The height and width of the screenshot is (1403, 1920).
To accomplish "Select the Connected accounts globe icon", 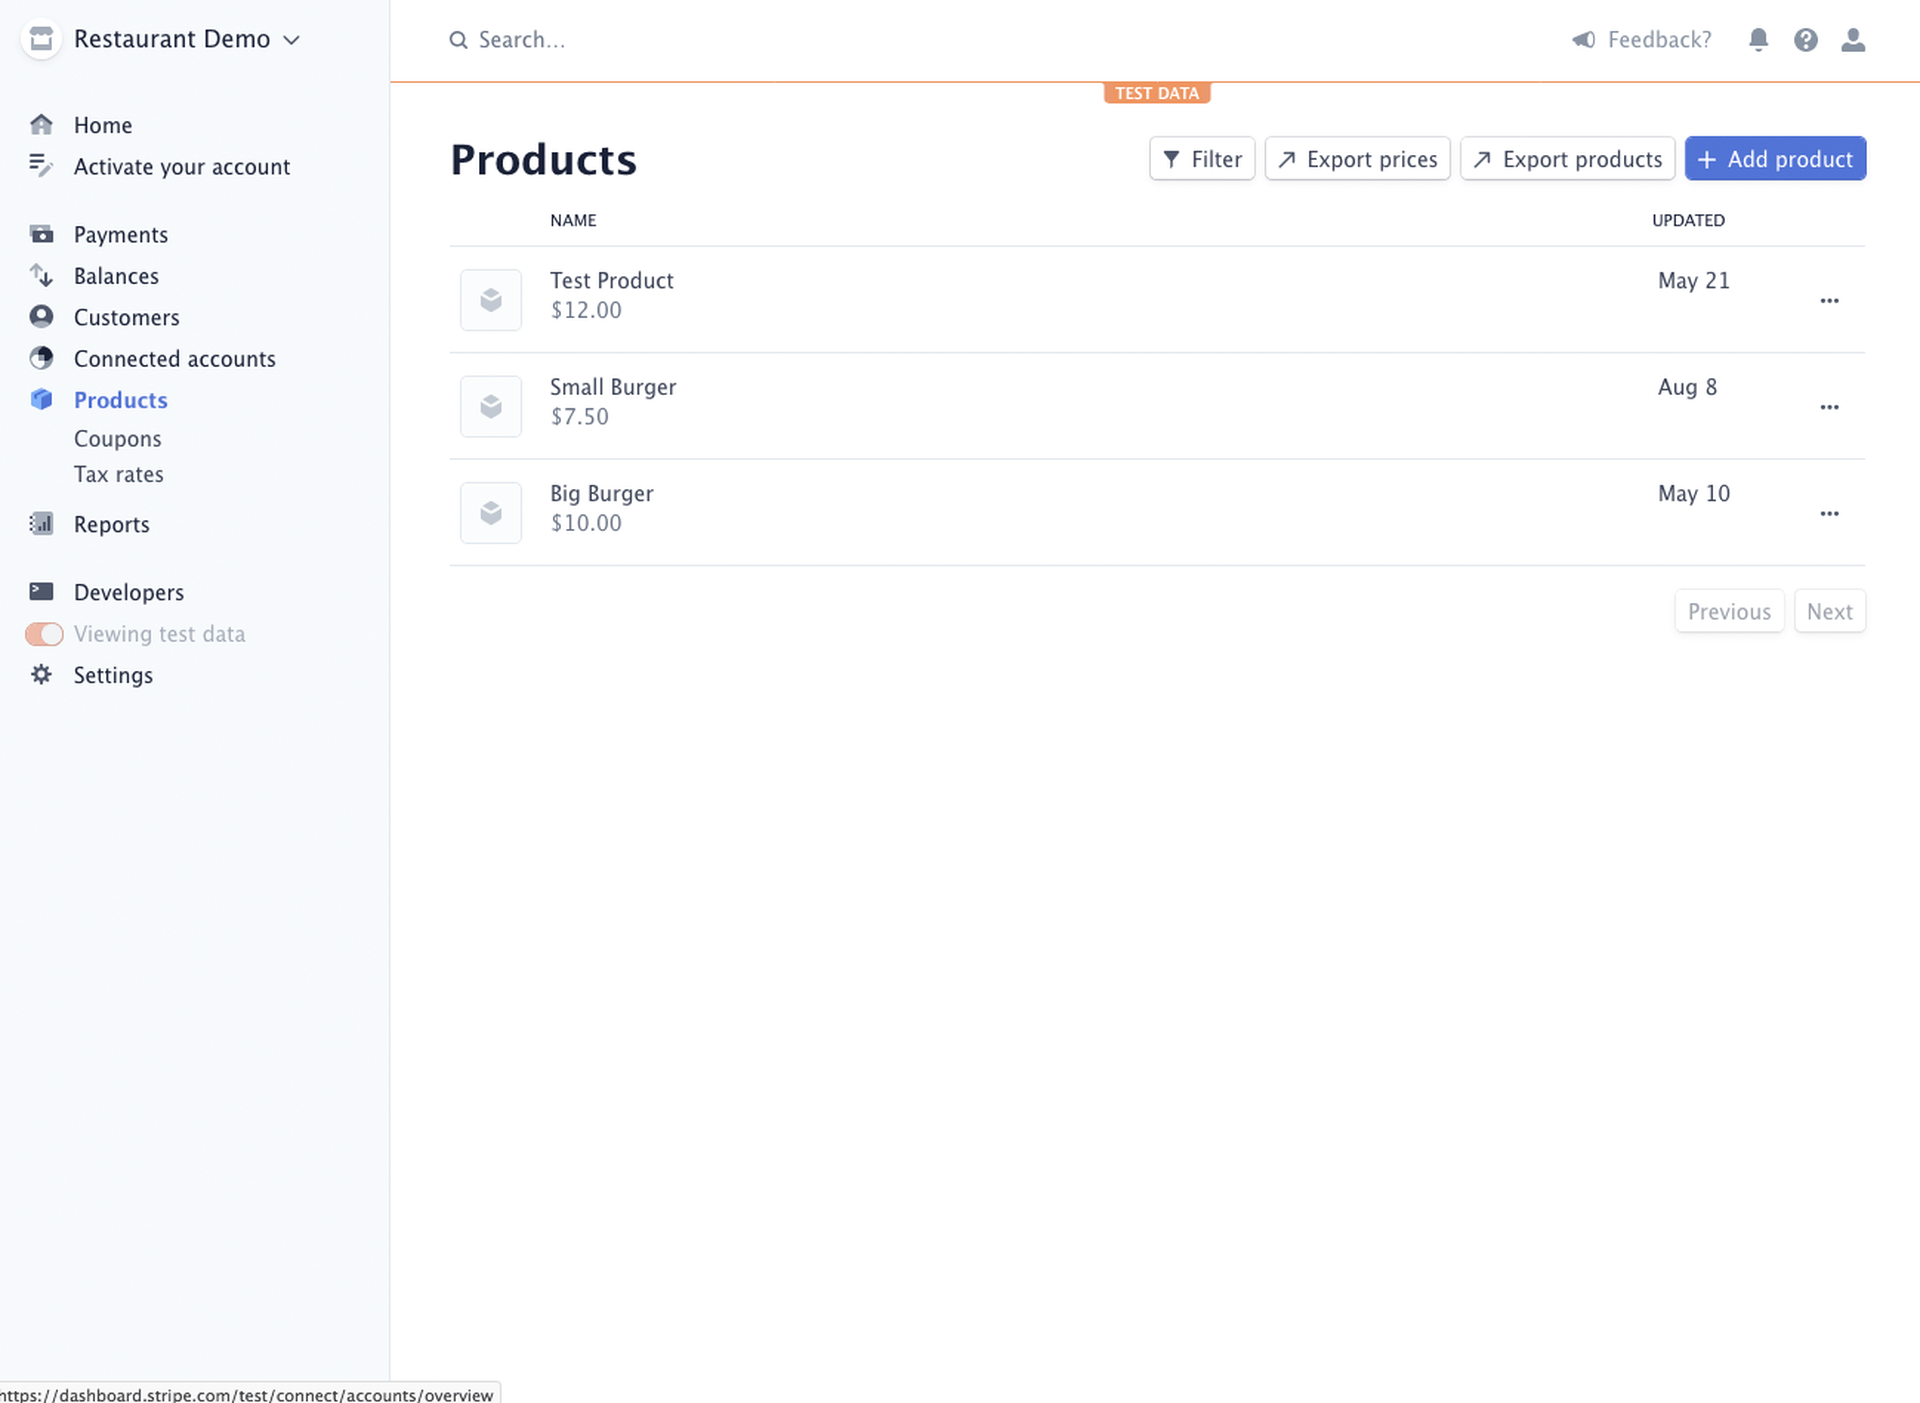I will 42,358.
